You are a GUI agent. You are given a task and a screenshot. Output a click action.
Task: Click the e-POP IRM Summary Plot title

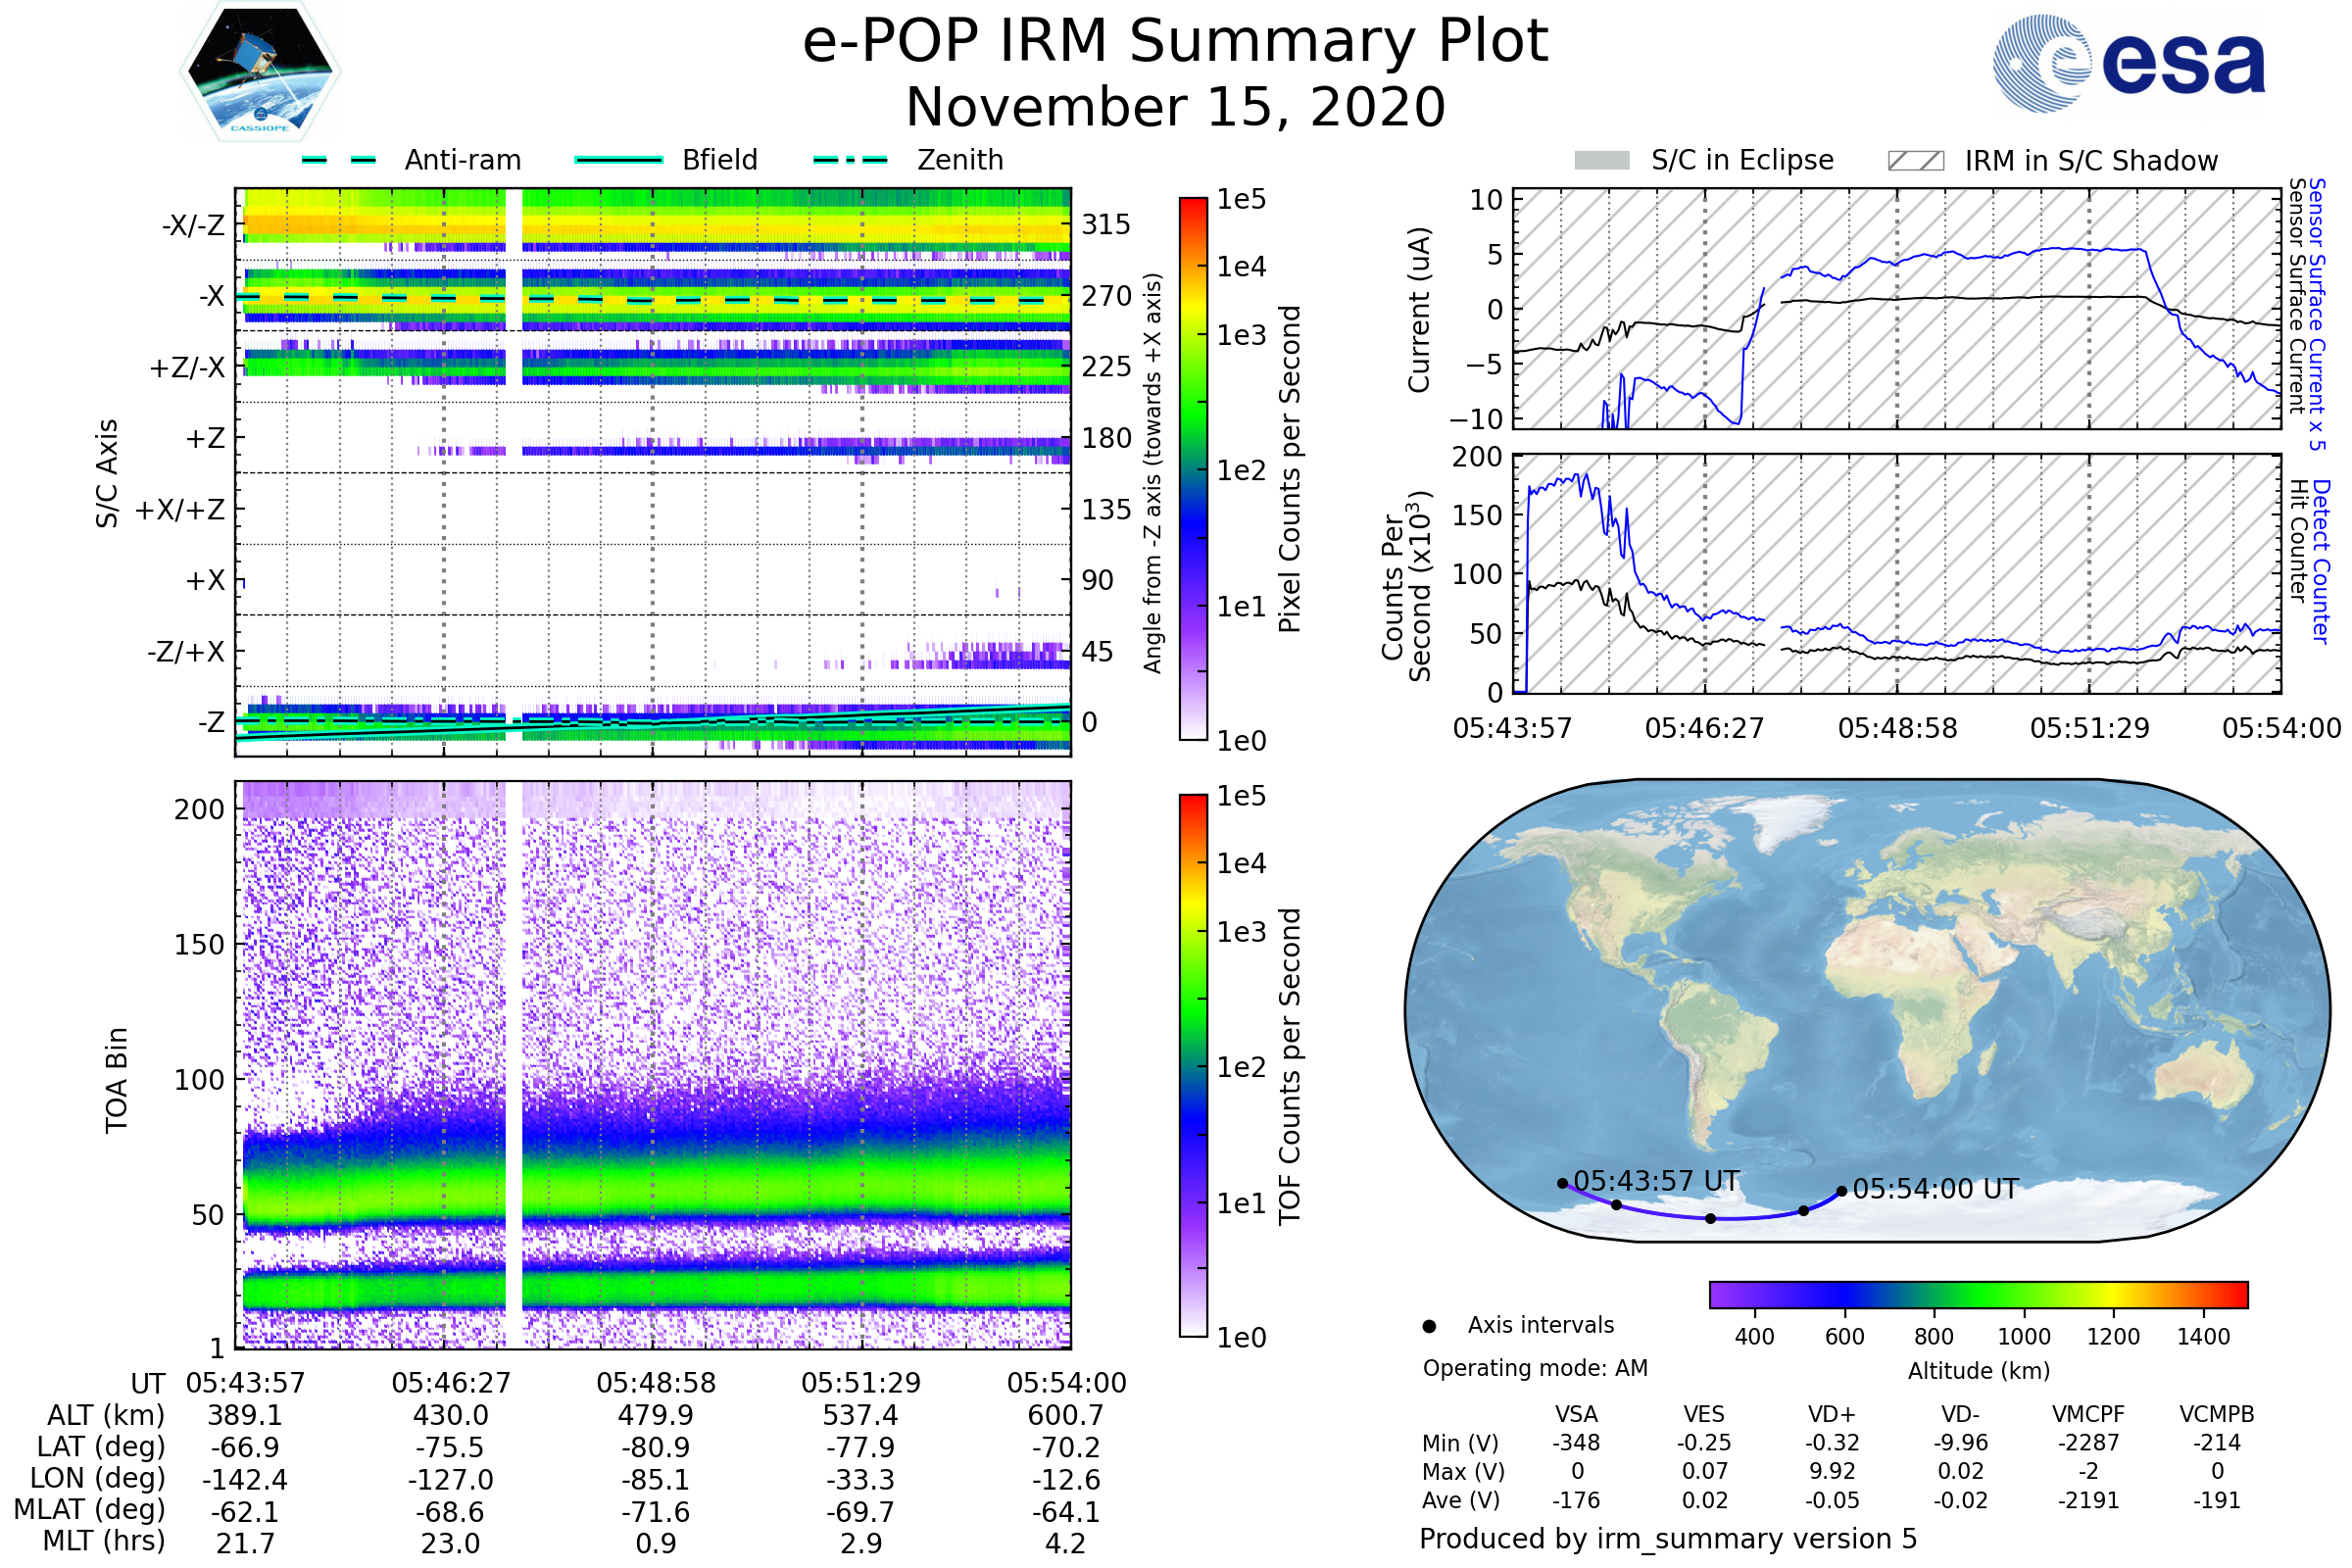click(1175, 42)
